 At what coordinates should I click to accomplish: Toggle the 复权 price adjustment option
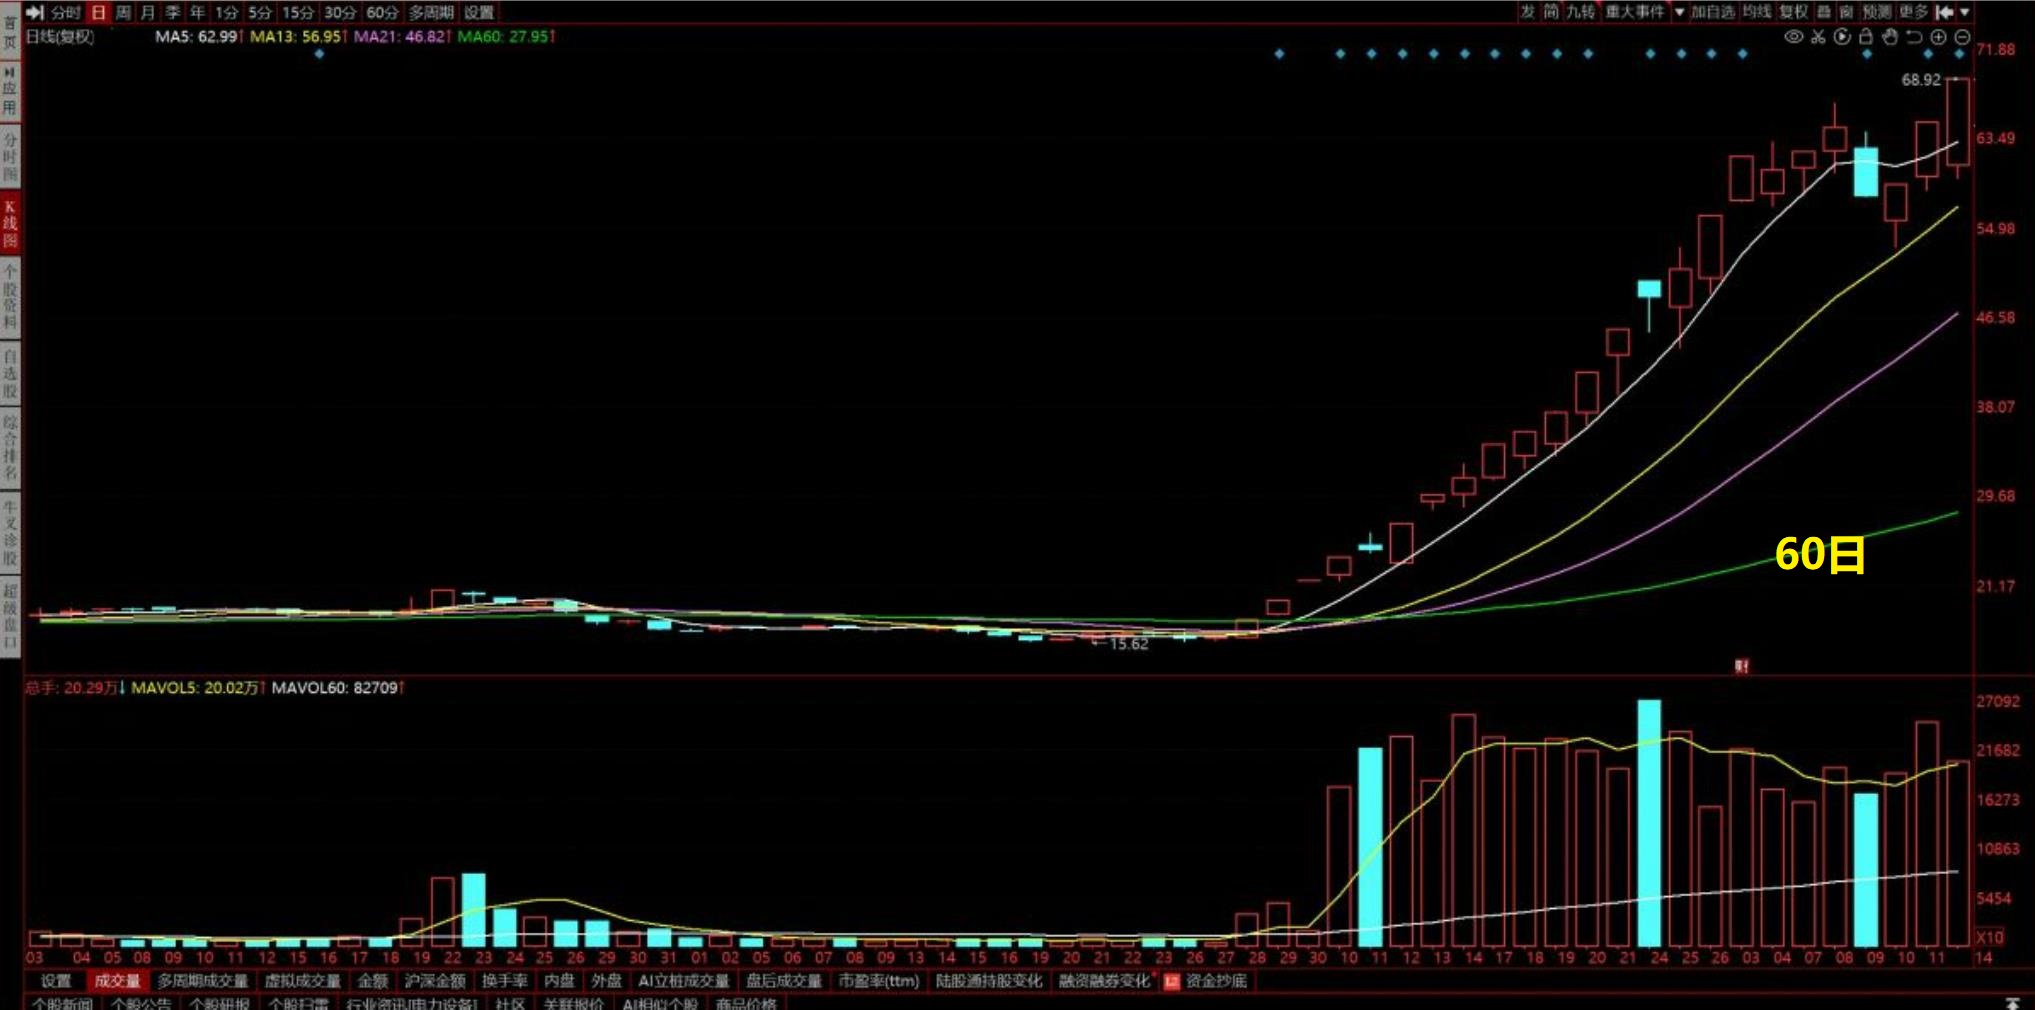[1794, 12]
